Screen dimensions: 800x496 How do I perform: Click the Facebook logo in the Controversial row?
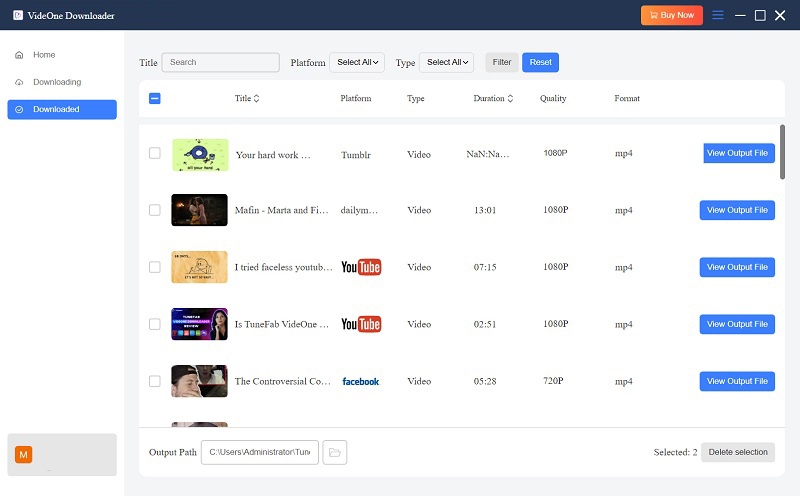point(360,381)
